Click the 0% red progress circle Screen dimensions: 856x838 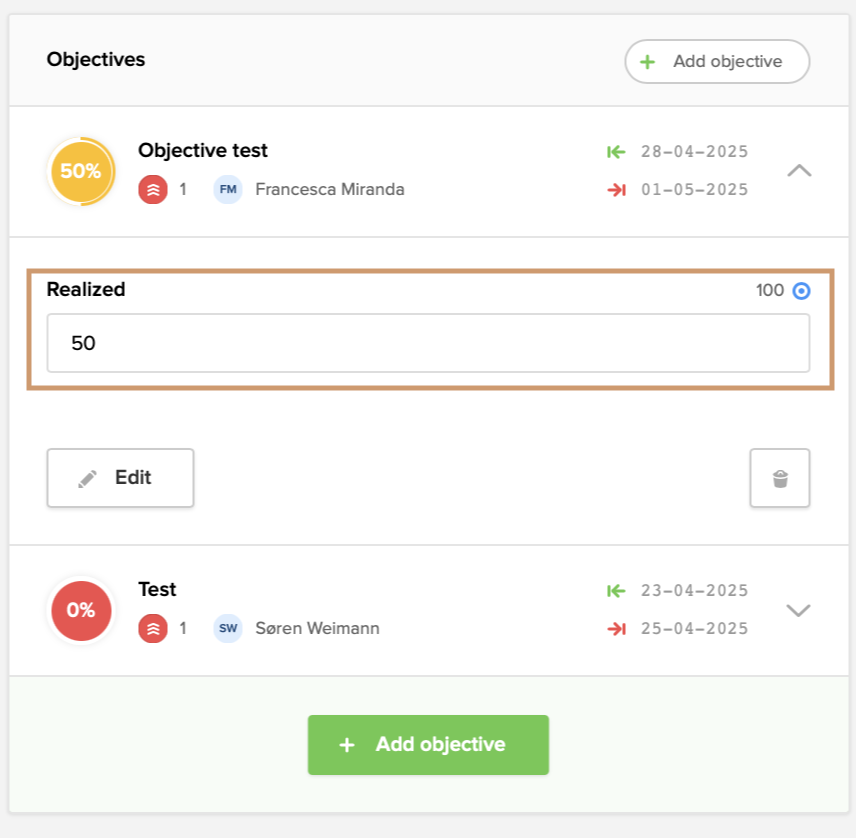click(80, 610)
